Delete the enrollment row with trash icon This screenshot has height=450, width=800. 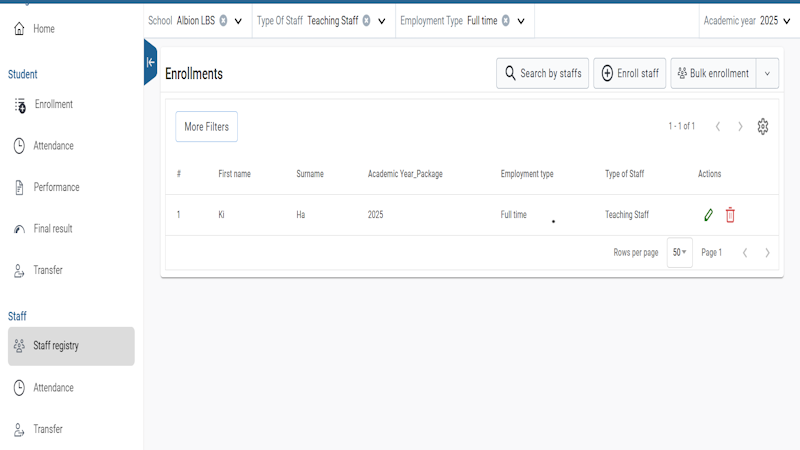click(x=730, y=215)
